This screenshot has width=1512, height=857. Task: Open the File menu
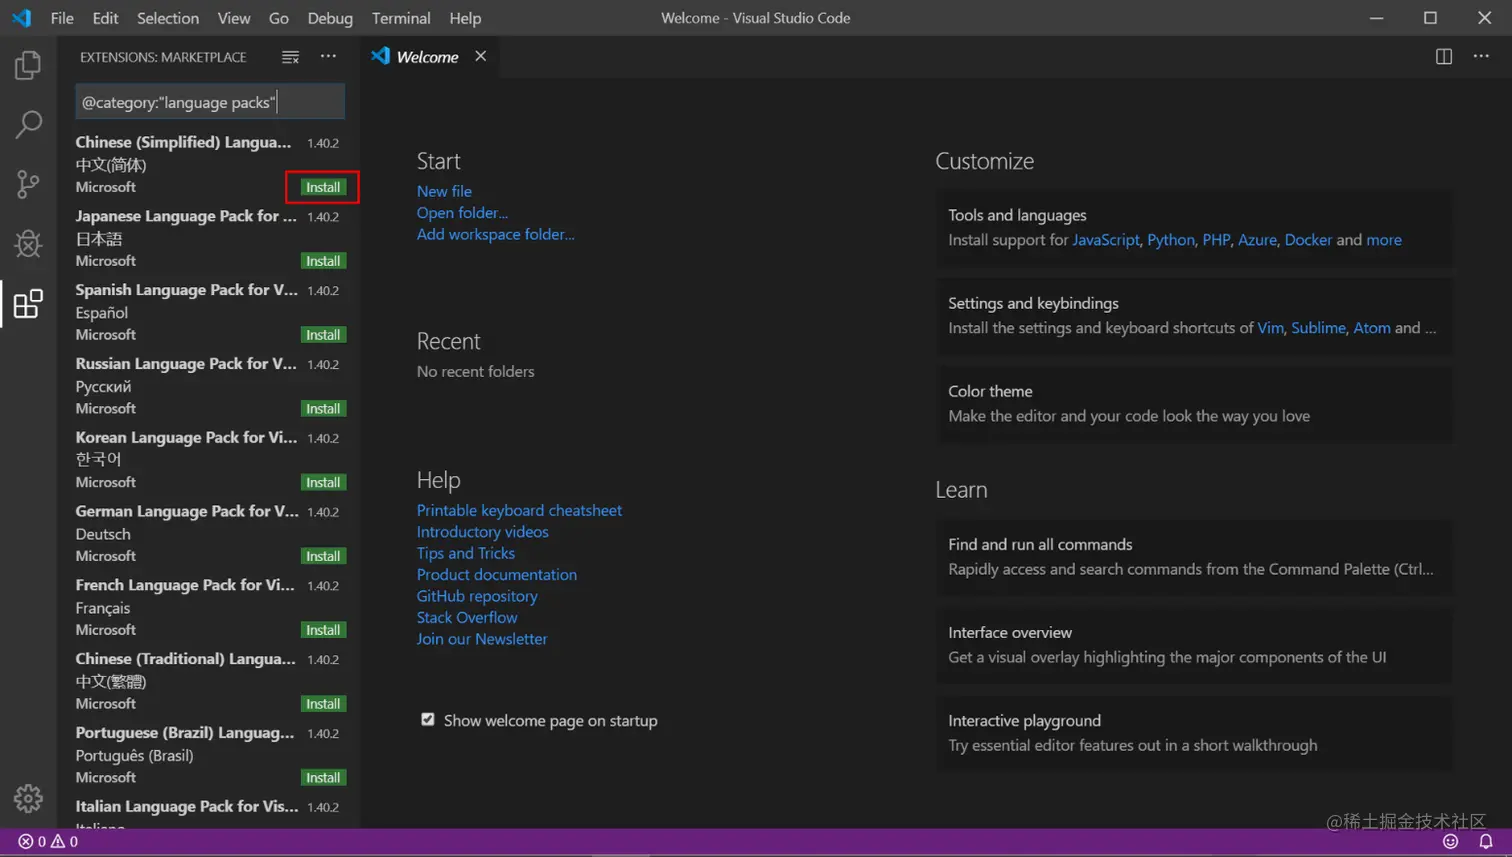(62, 18)
